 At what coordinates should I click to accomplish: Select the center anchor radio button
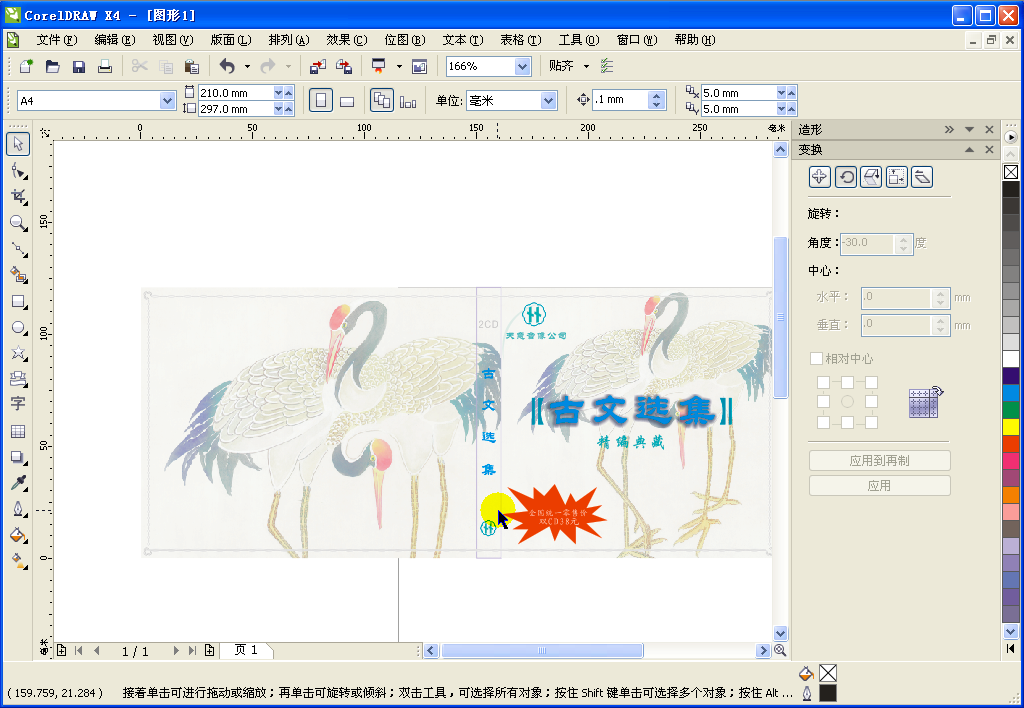pos(847,402)
